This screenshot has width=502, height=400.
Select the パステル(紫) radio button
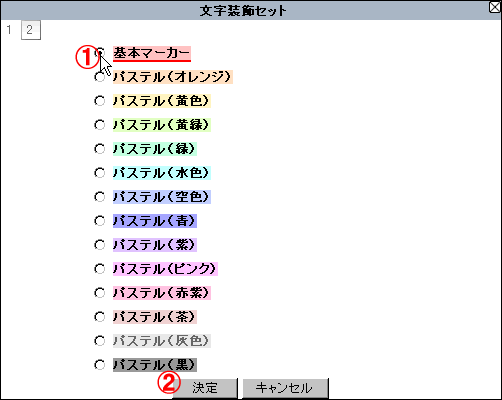(100, 245)
